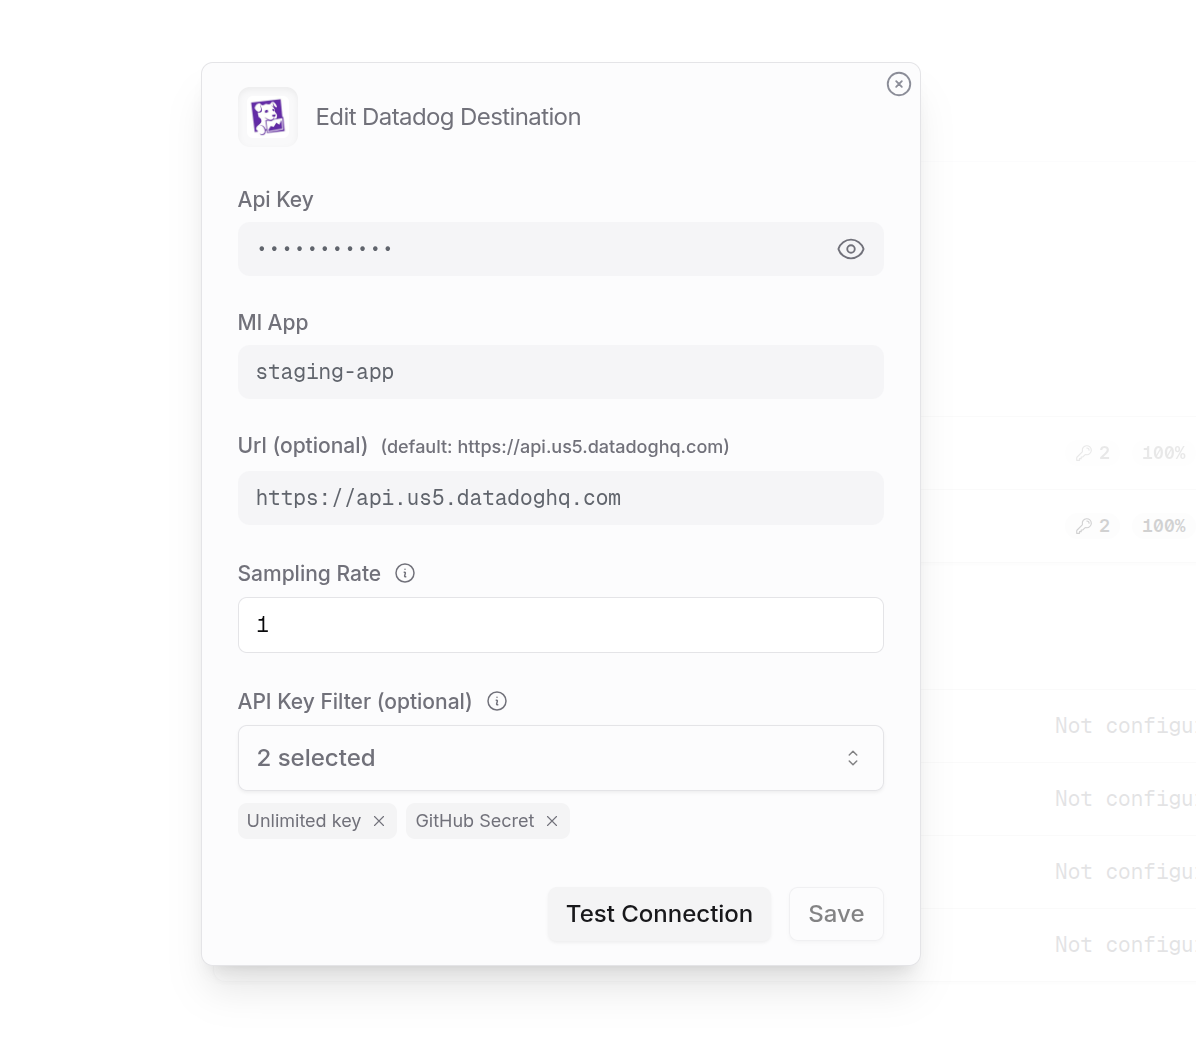The width and height of the screenshot is (1196, 1039).
Task: Open the API Key Filter selection list
Action: (560, 757)
